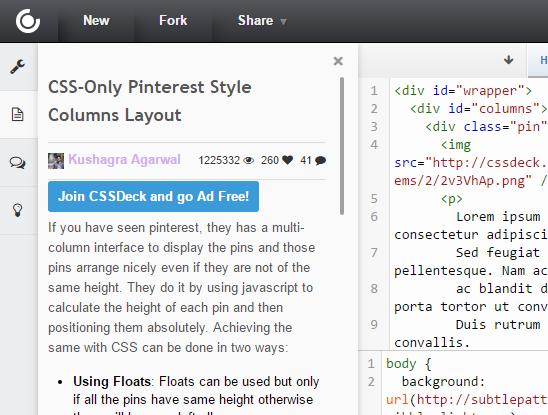Image resolution: width=548 pixels, height=415 pixels.
Task: Expand the Share dropdown menu
Action: pos(262,20)
